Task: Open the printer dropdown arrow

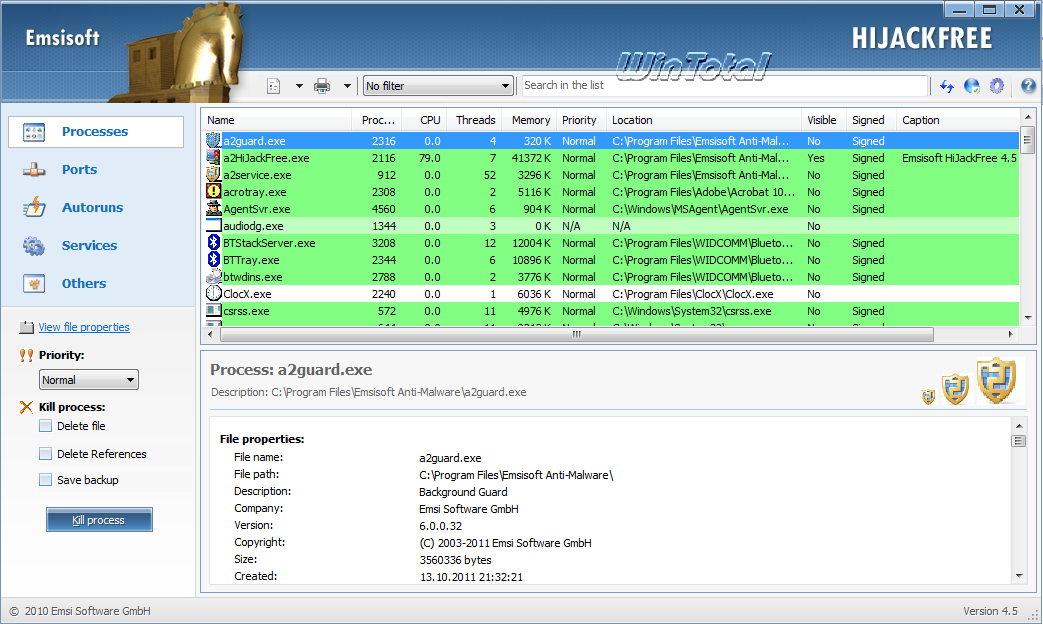Action: click(347, 86)
